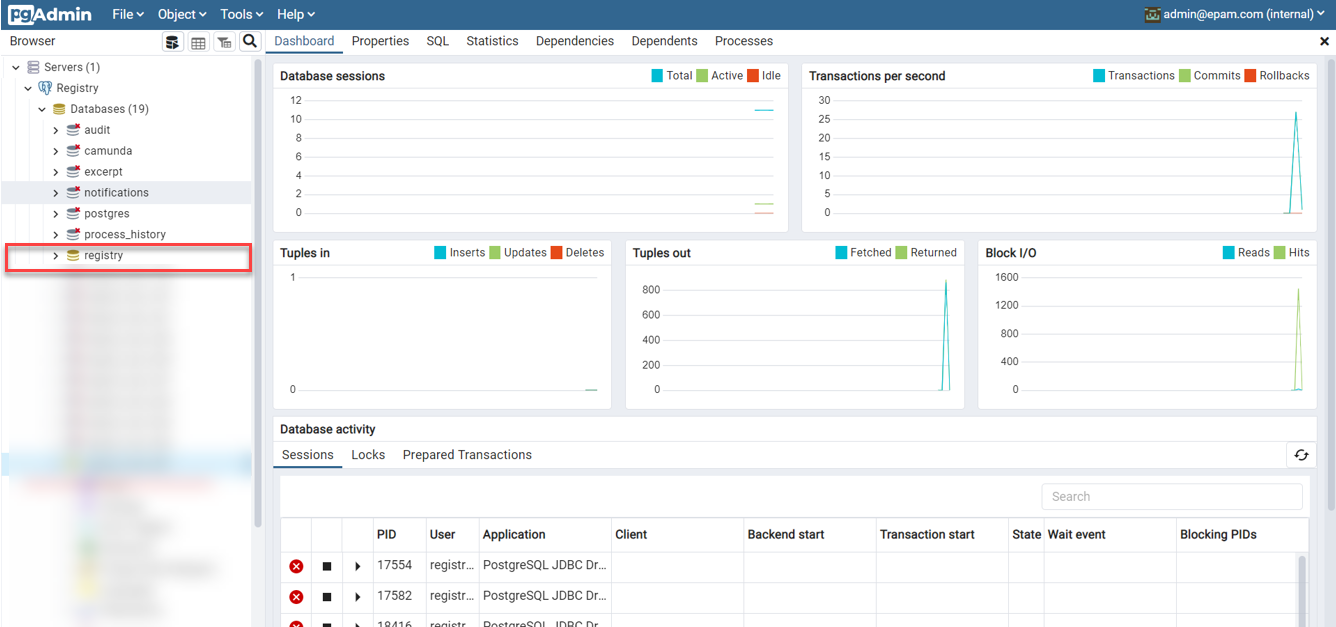
Task: Select the Prepared Transactions tab
Action: 467,455
